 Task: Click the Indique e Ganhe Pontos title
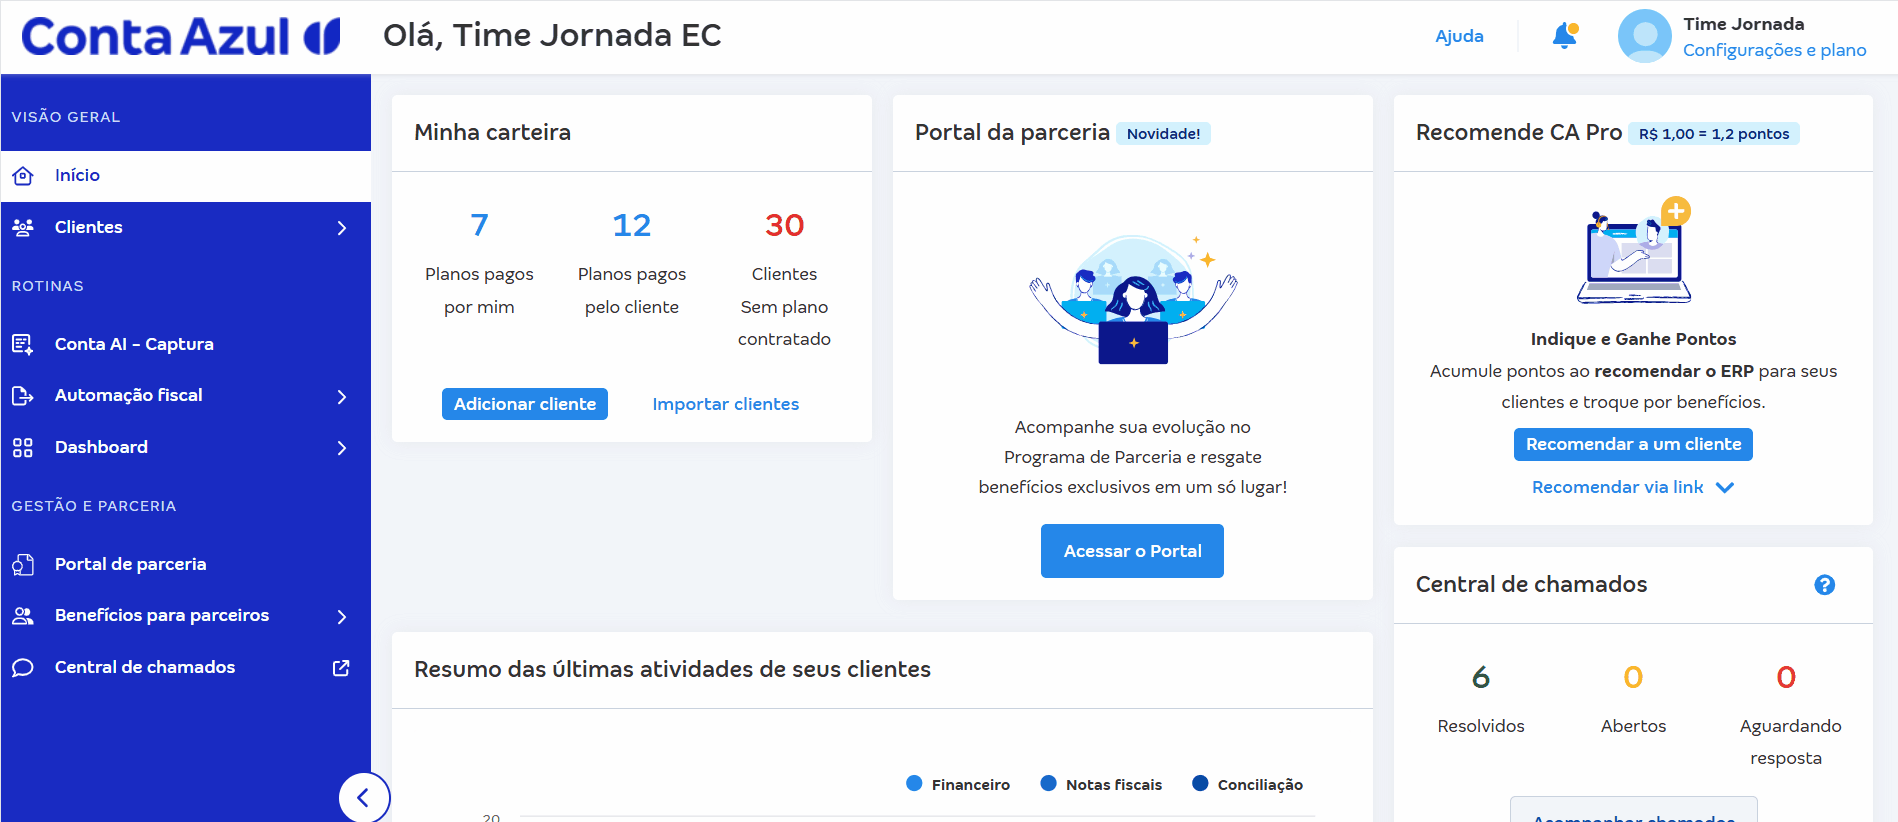point(1633,339)
